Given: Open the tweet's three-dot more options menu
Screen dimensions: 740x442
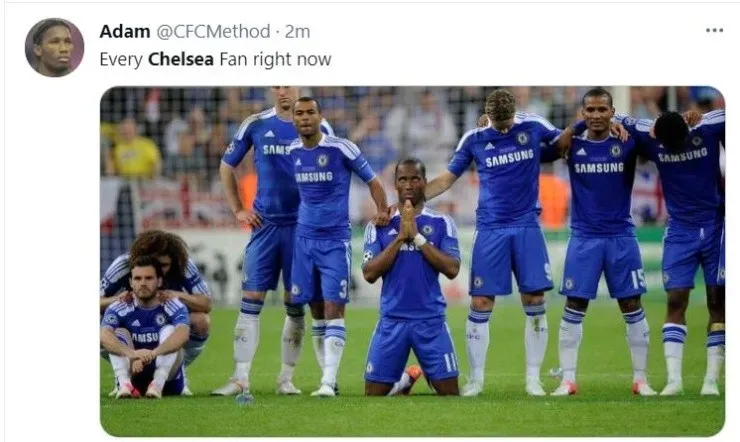Looking at the screenshot, I should [x=714, y=31].
